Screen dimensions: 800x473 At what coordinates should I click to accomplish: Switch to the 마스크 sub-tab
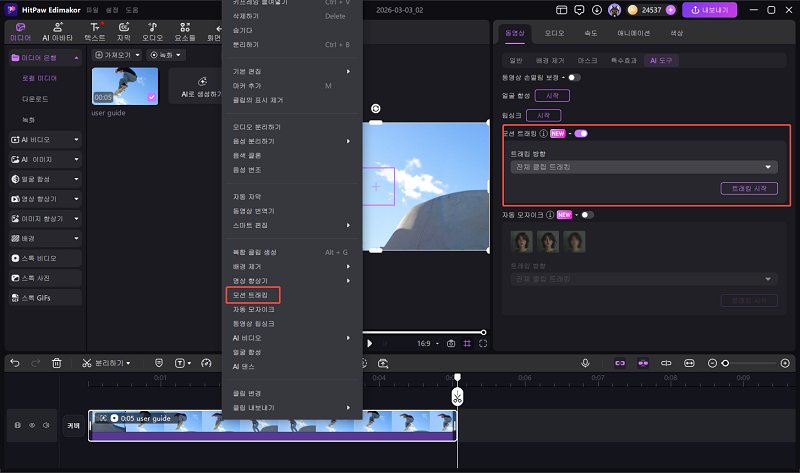(x=587, y=60)
